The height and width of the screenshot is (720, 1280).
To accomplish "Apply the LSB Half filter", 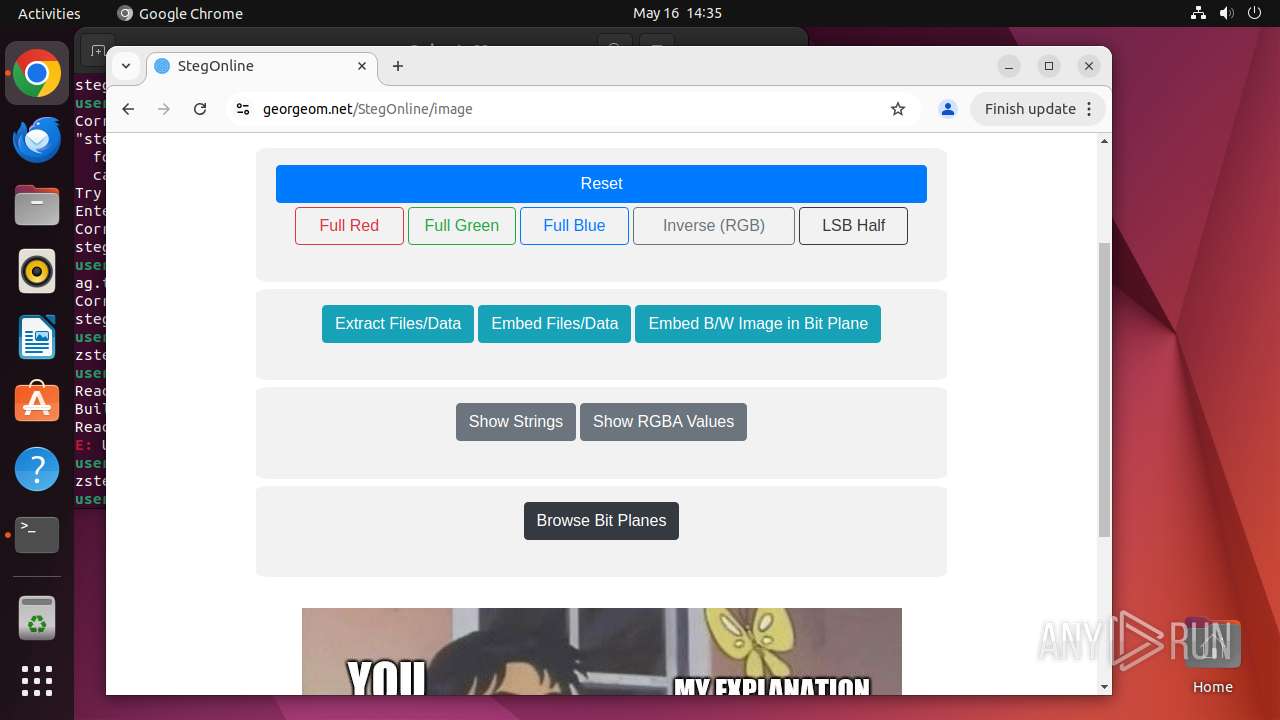I will coord(853,226).
